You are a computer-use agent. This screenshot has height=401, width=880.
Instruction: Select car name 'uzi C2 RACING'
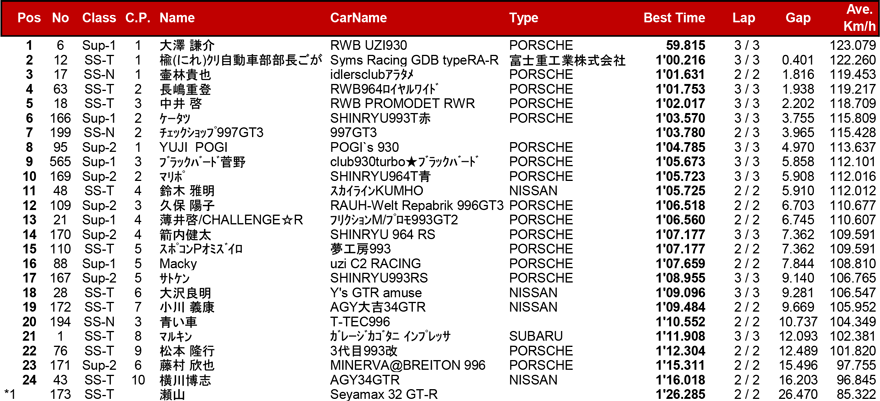[375, 265]
